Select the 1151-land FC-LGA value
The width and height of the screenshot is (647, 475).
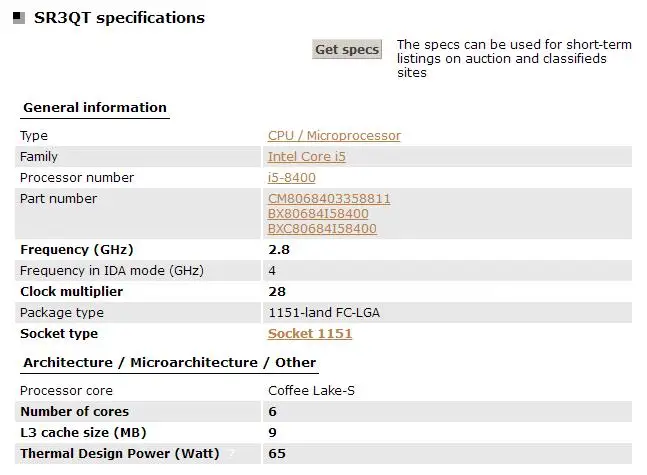pos(324,313)
